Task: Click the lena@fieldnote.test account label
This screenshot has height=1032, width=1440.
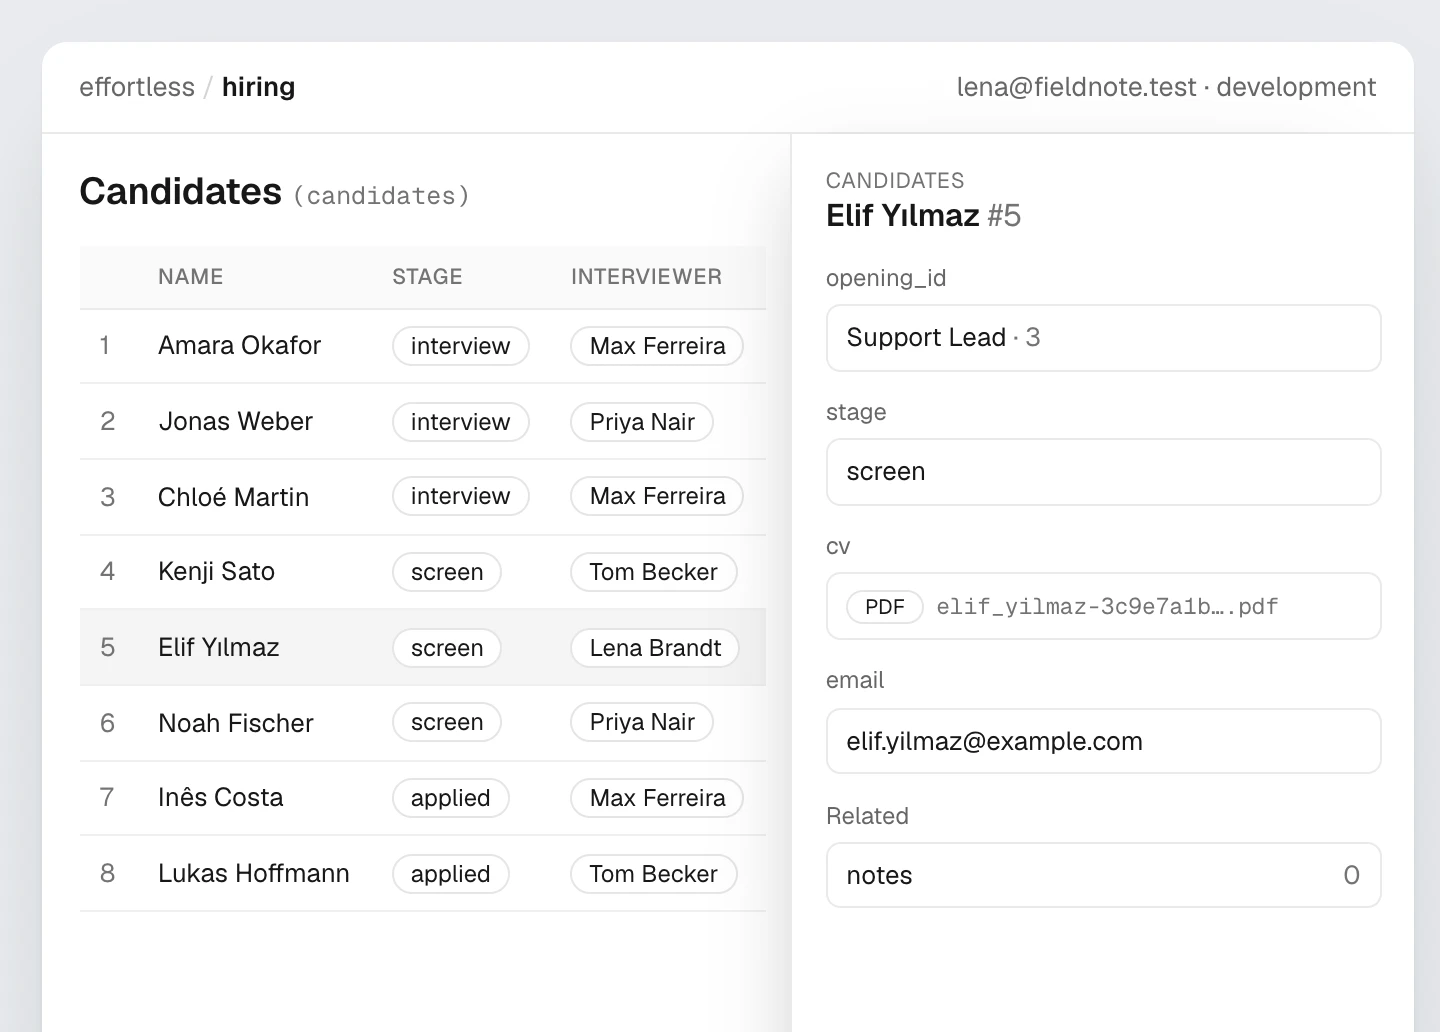Action: pyautogui.click(x=1076, y=87)
